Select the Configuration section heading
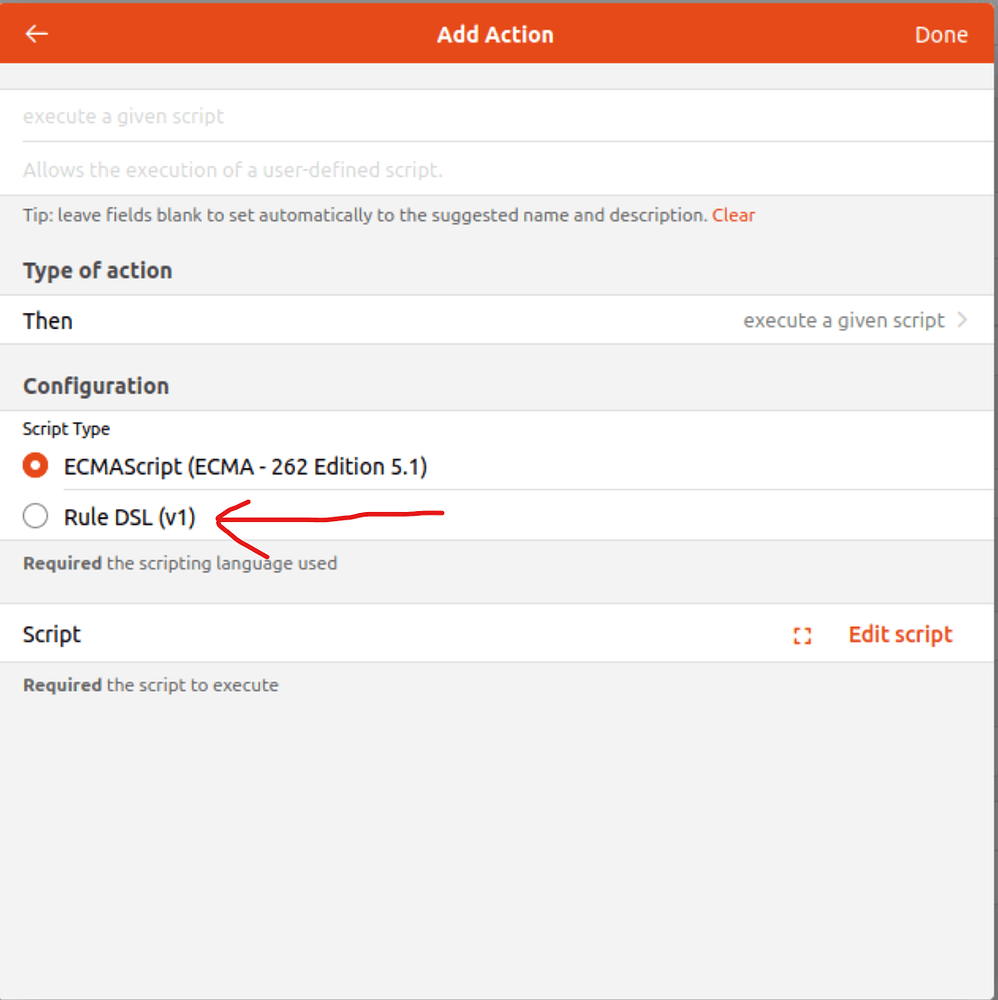 pos(95,386)
